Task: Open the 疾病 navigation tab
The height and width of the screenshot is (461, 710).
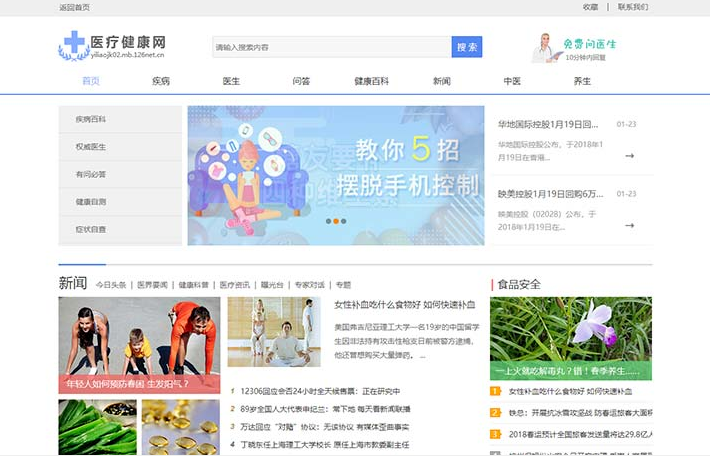Action: click(161, 81)
